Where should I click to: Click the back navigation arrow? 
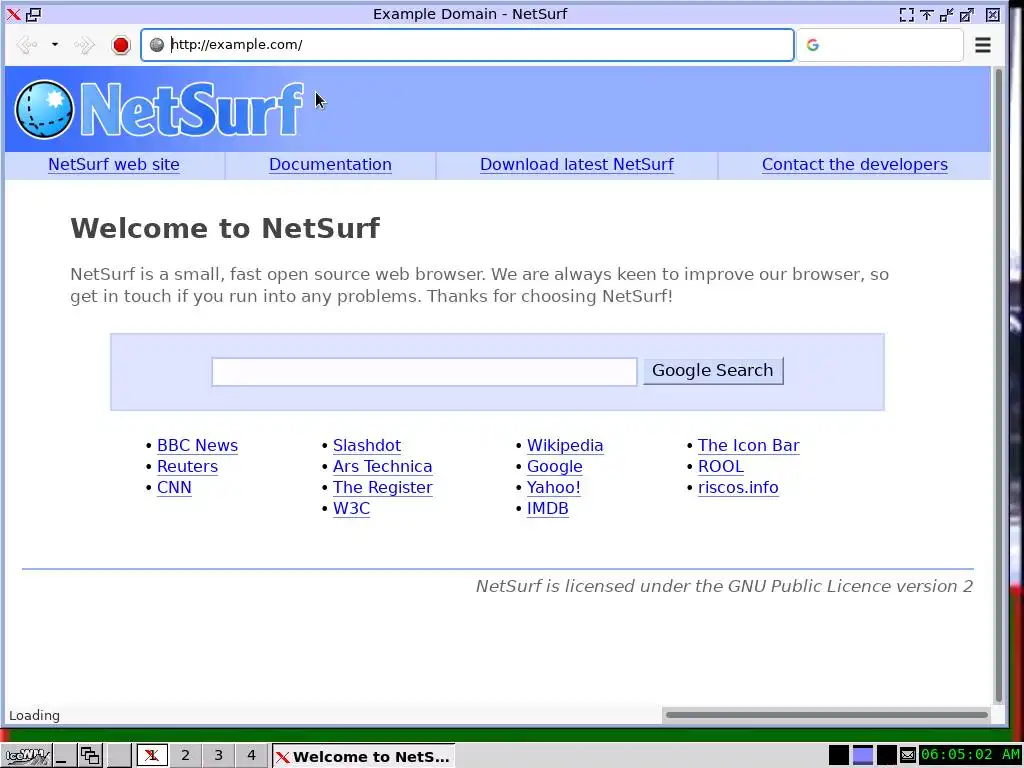coord(27,44)
